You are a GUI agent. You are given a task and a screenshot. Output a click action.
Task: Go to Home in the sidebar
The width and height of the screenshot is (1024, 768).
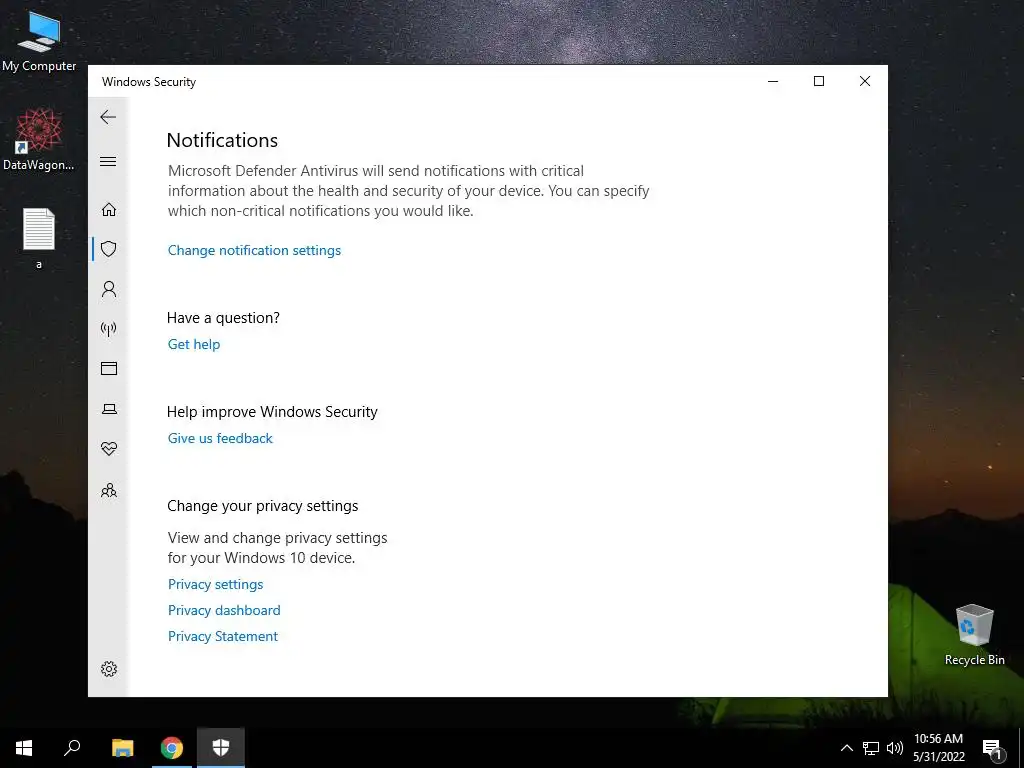[109, 210]
